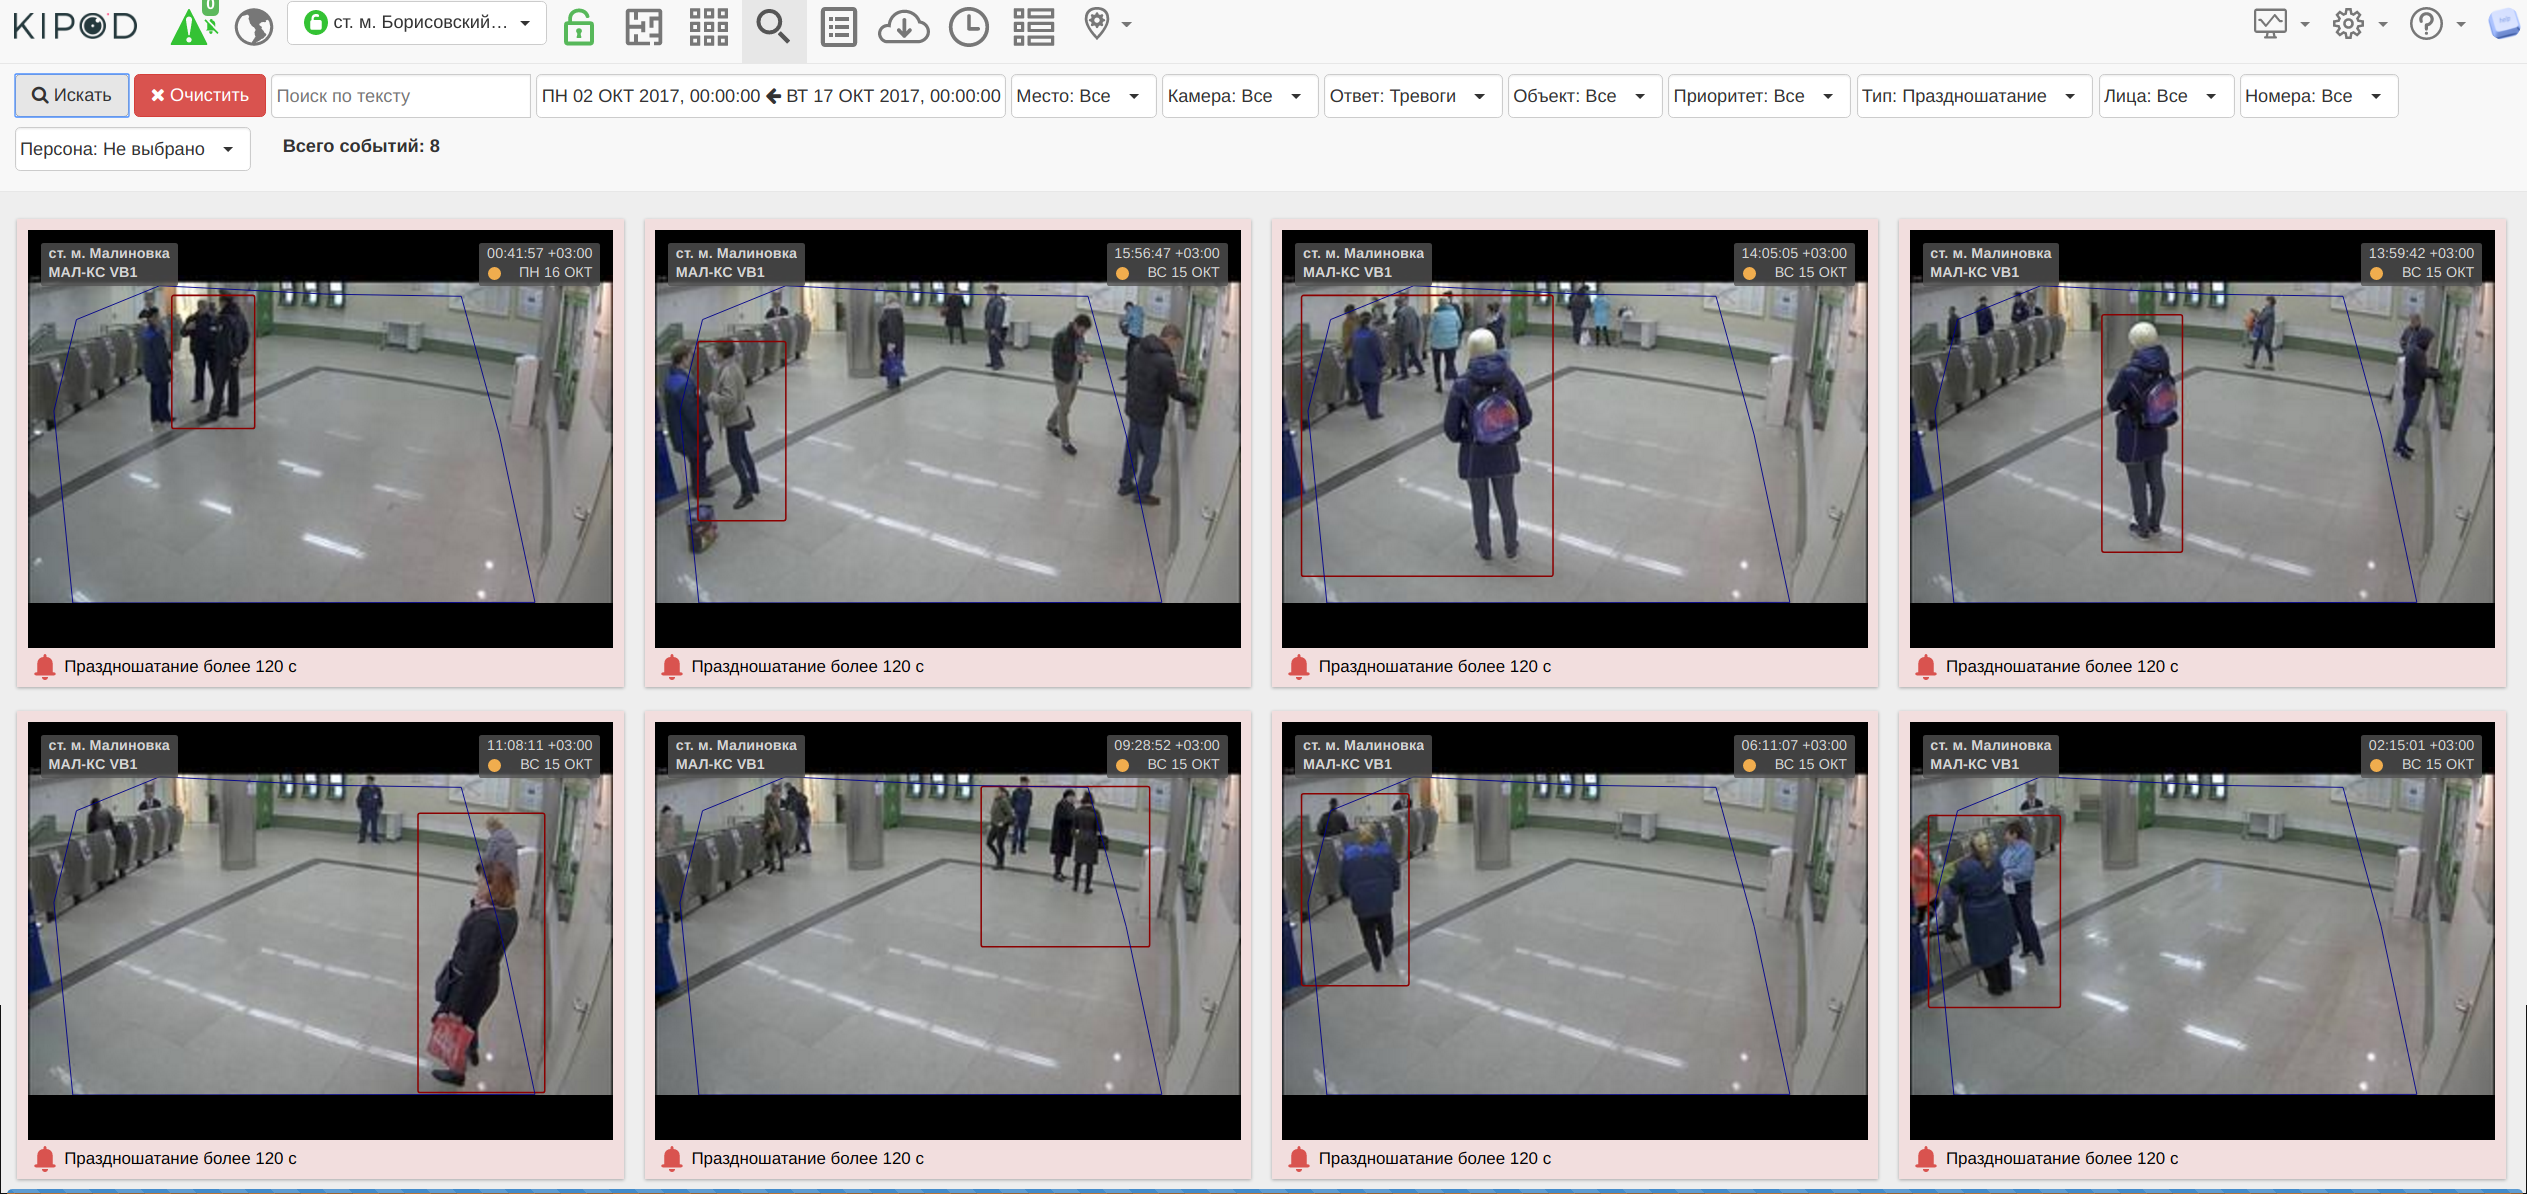Click the KIPOD logo
2527x1194 pixels.
[x=76, y=26]
